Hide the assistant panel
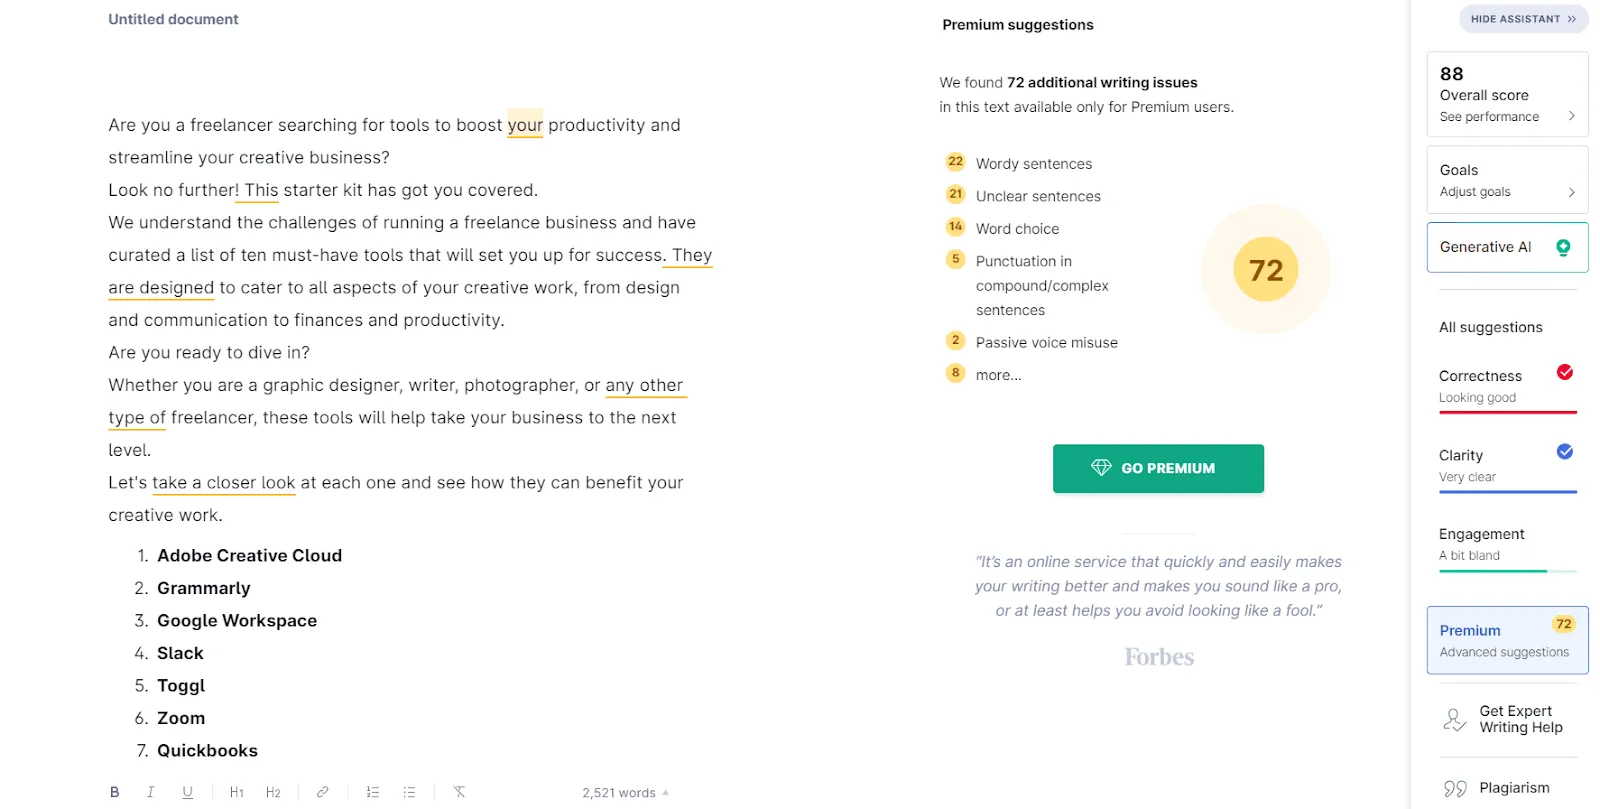Screen dimensions: 1600x809 1523,18
